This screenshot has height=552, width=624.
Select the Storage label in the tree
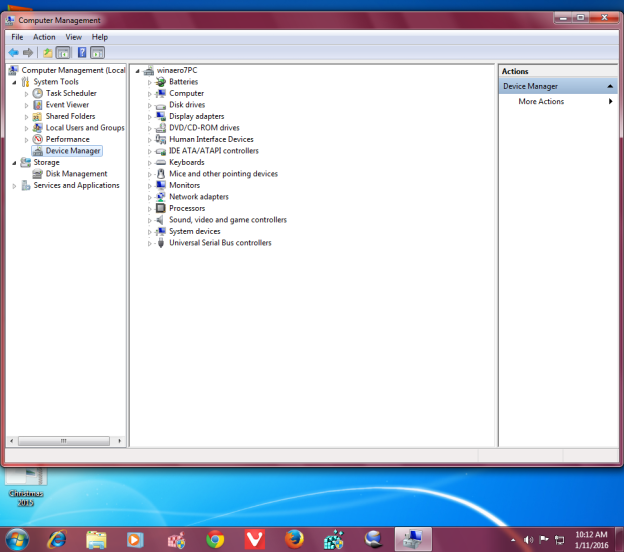click(47, 162)
